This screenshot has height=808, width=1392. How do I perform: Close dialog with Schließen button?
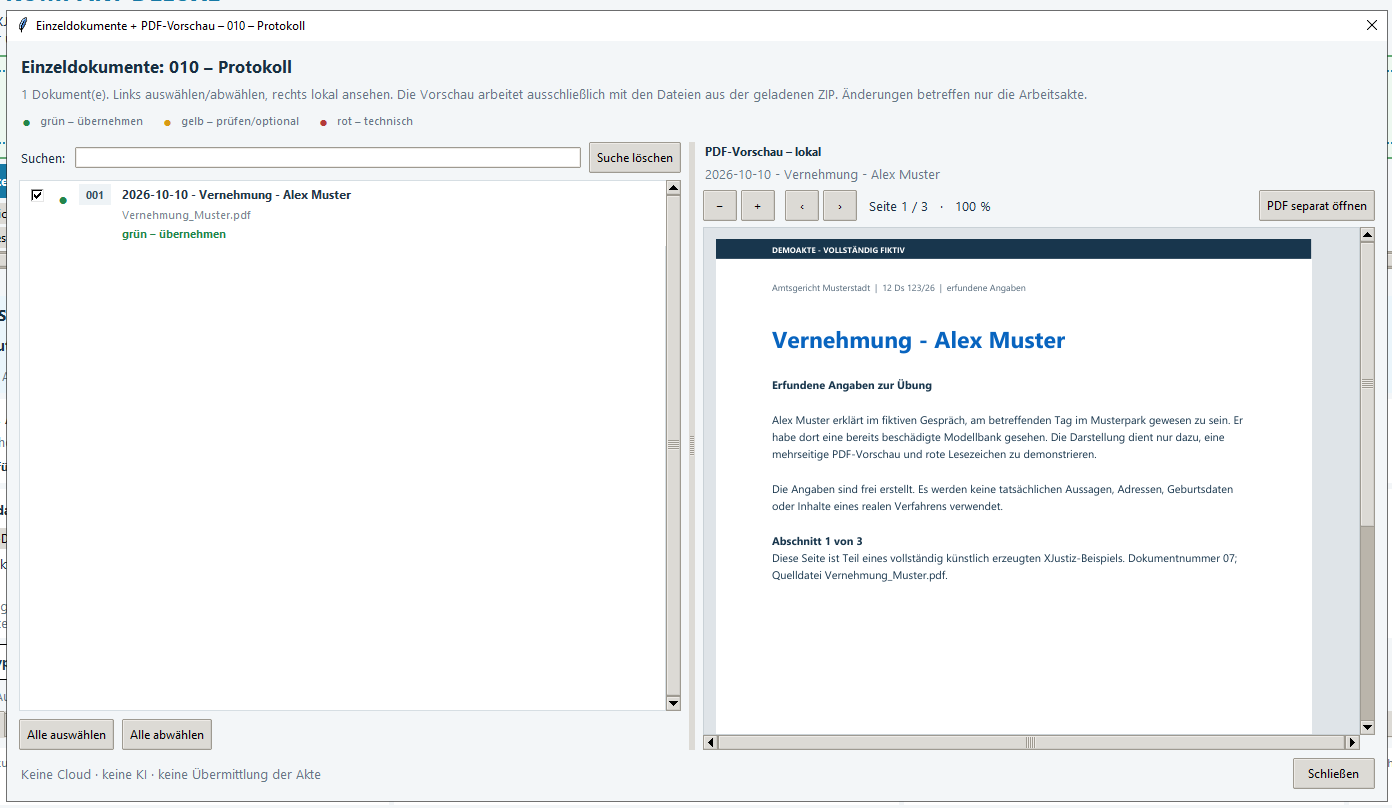pos(1334,773)
